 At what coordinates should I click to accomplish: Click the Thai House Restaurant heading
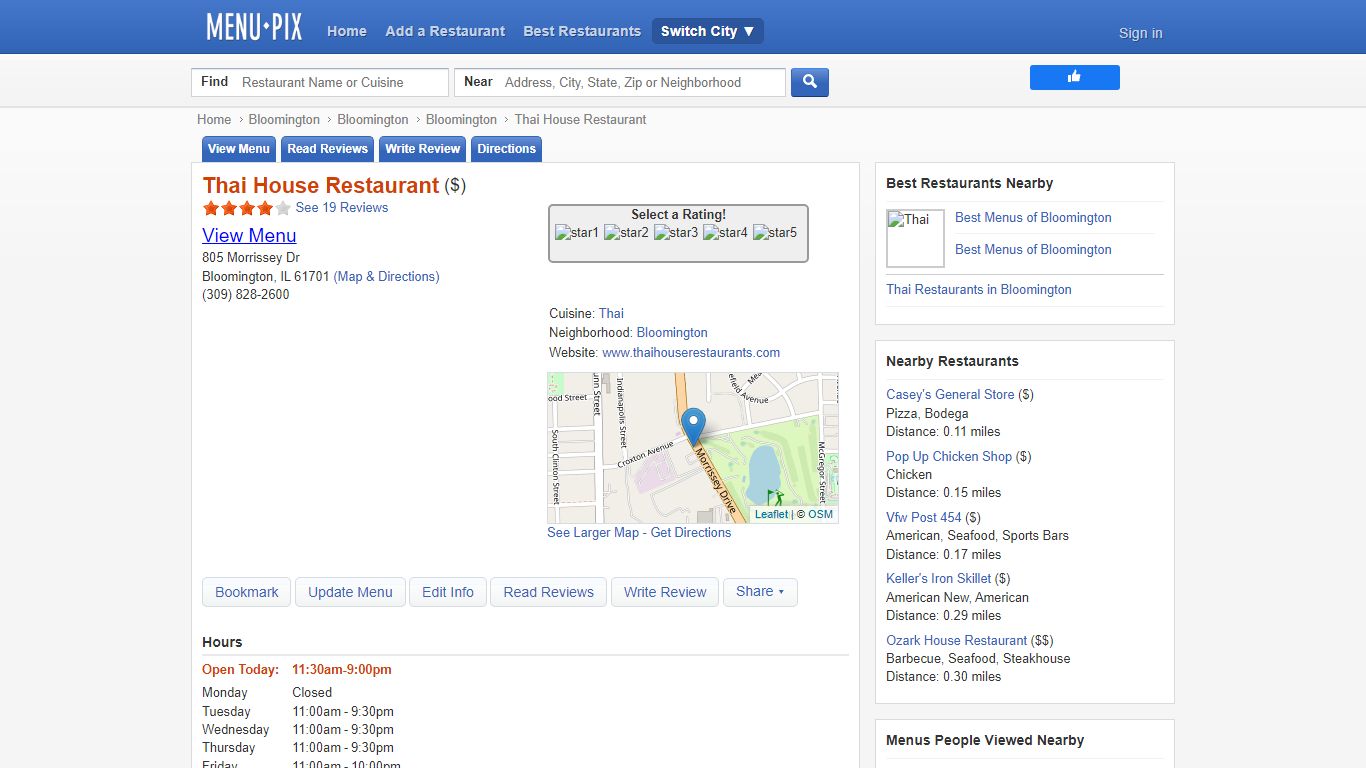tap(320, 186)
